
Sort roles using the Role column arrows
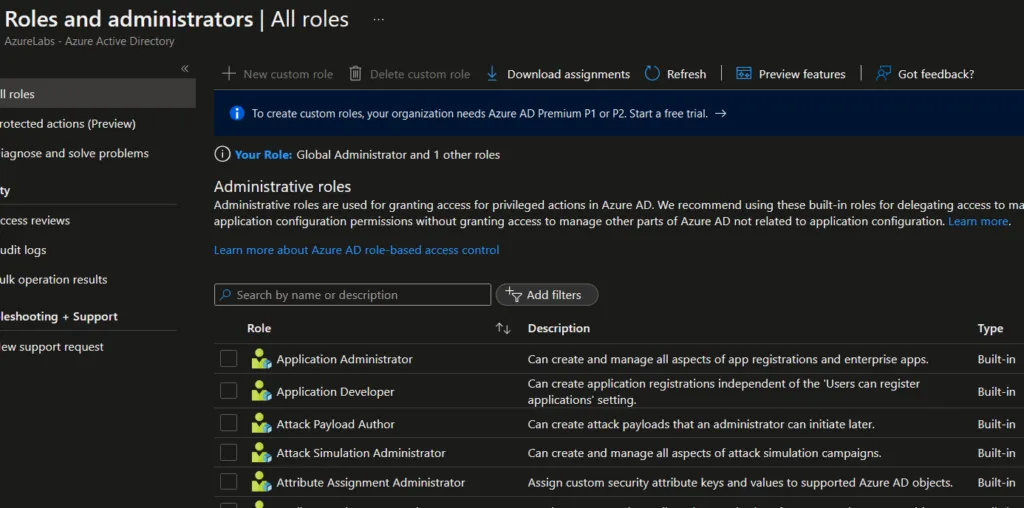point(503,328)
